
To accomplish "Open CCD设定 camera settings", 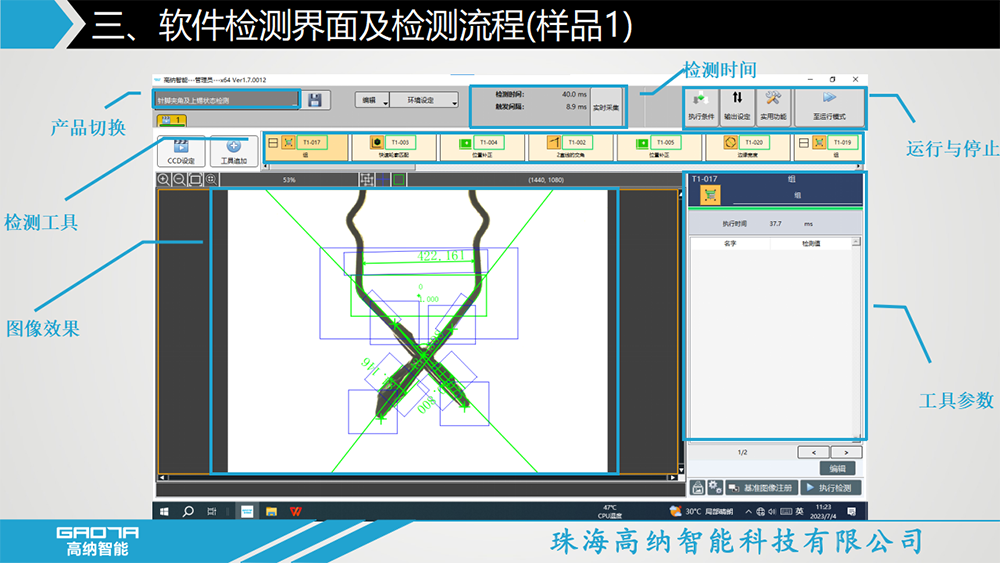I will point(181,151).
